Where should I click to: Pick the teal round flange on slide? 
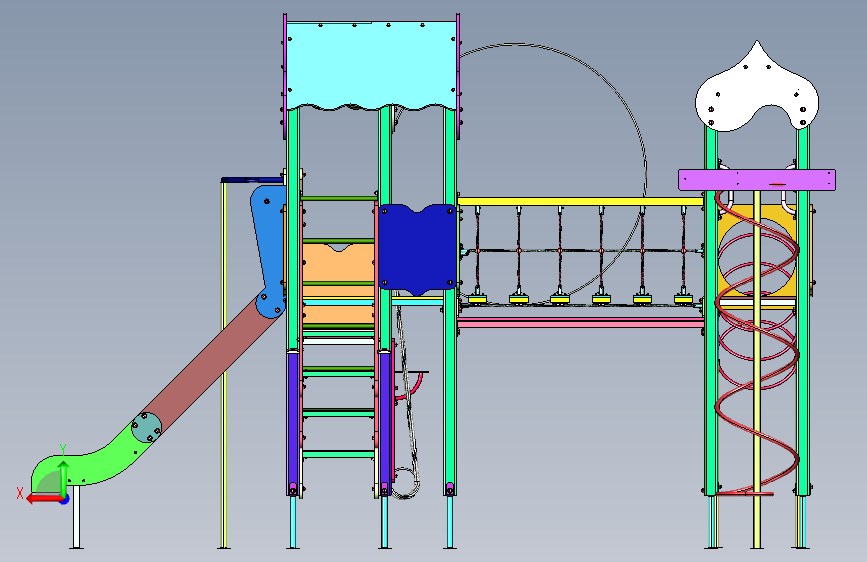147,428
